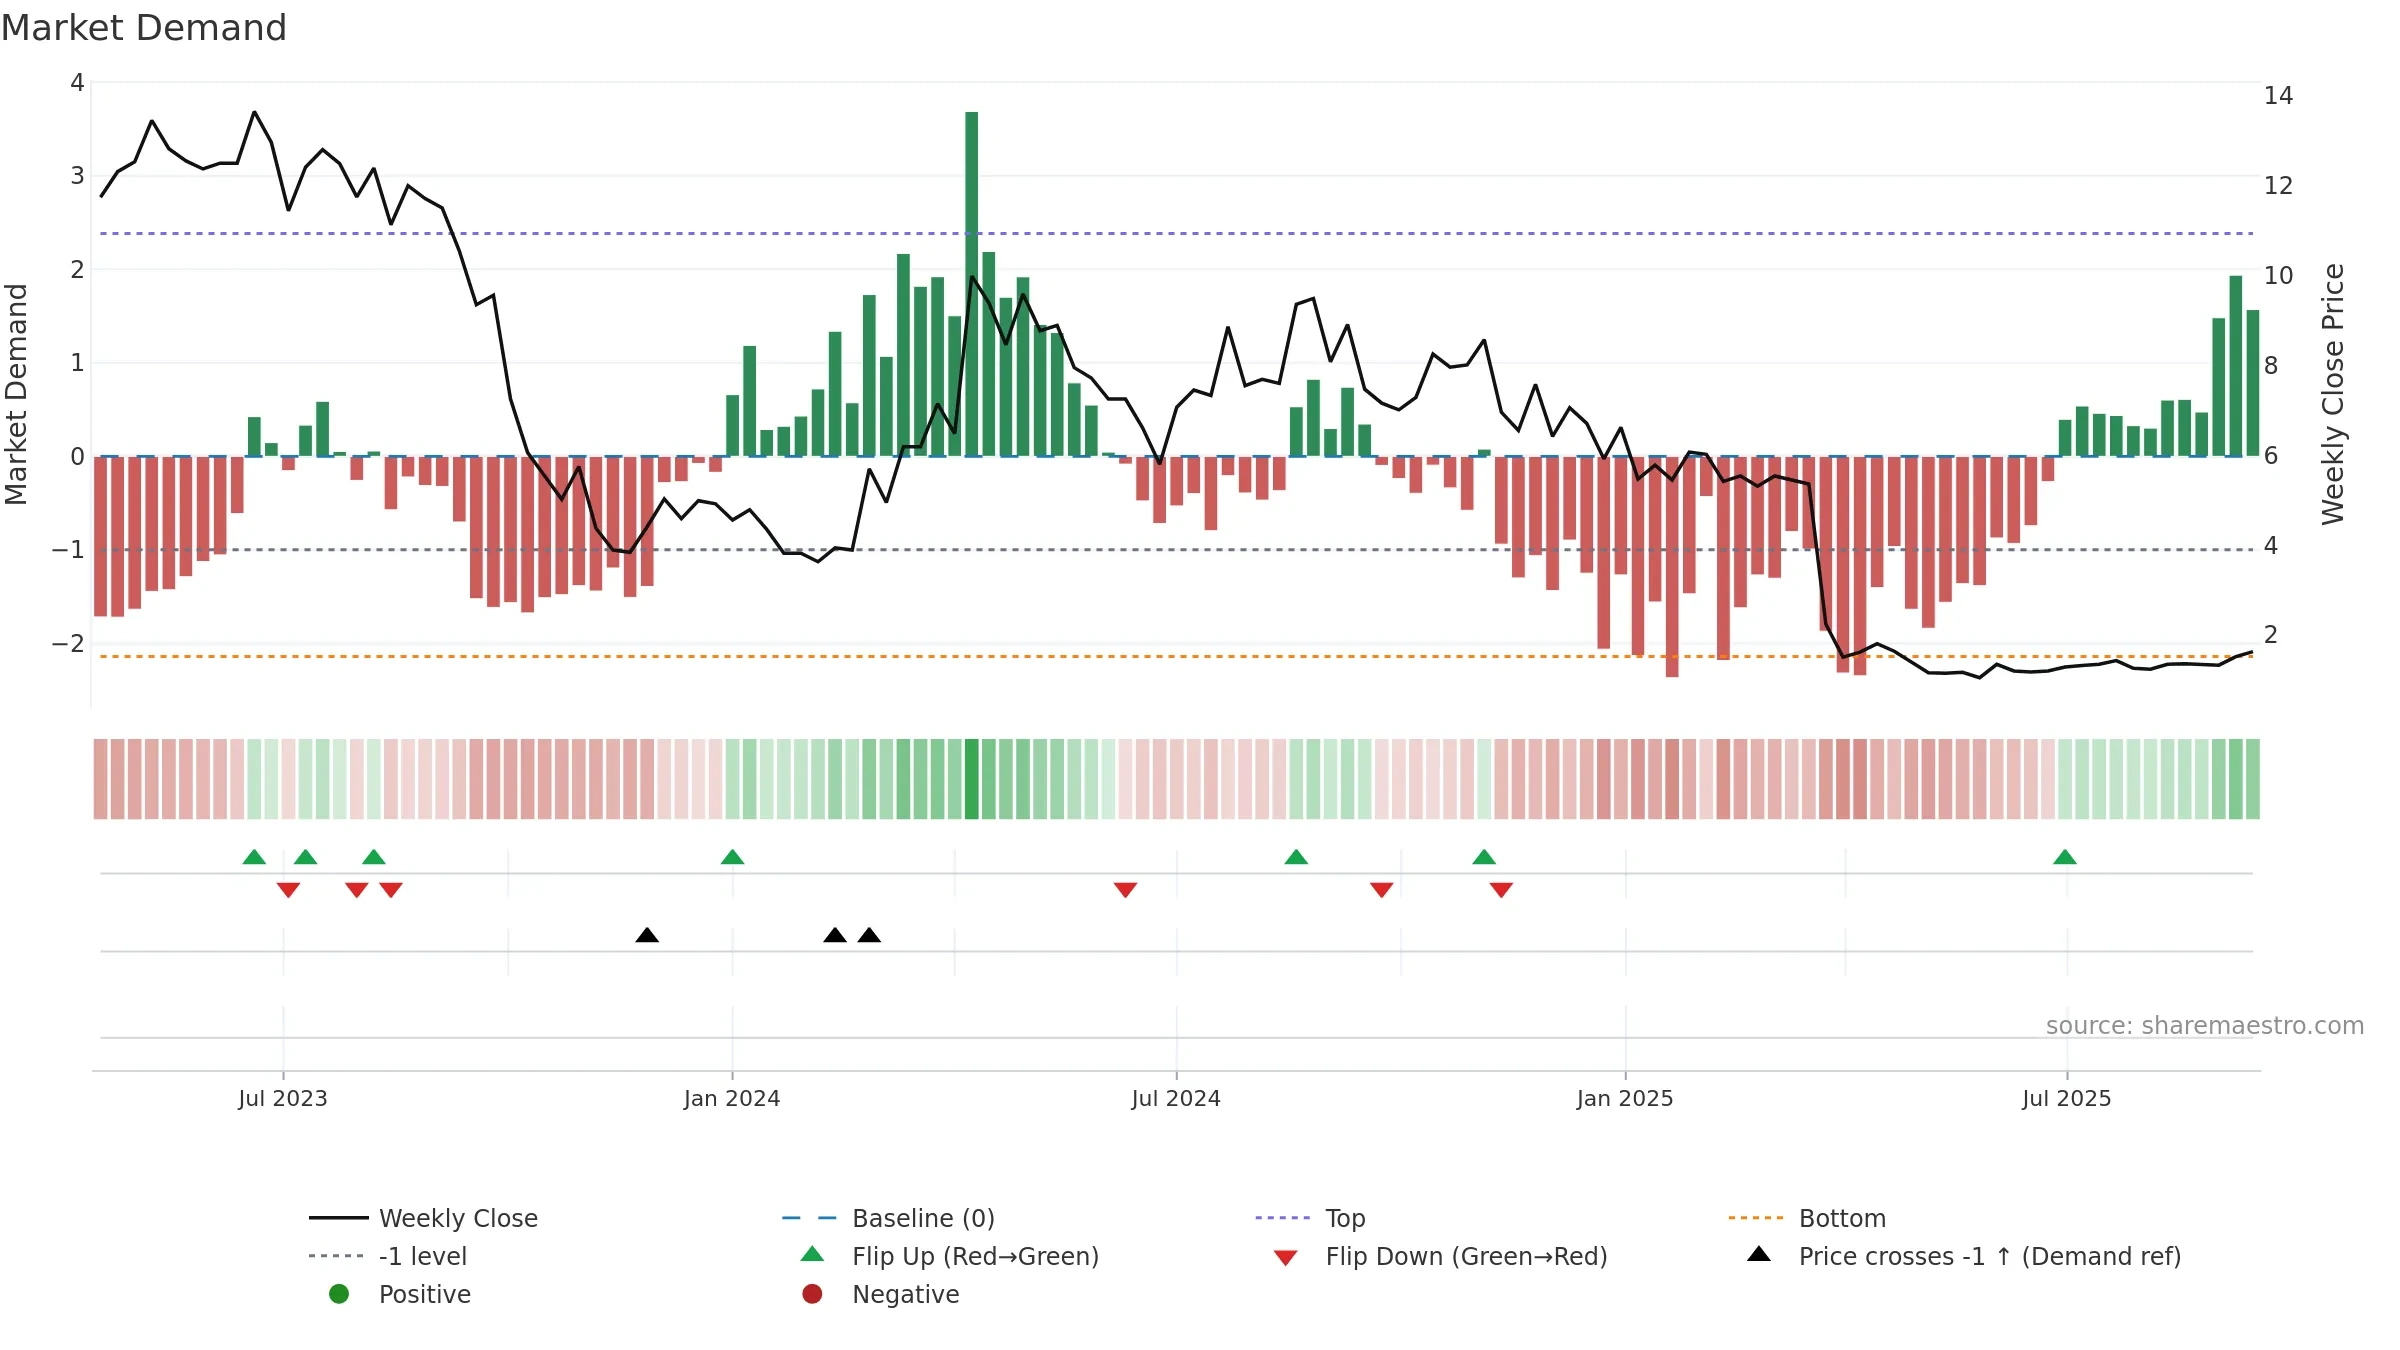This screenshot has height=1350, width=2400.
Task: Toggle Flip Up (Red→Green) legend entry
Action: [950, 1256]
